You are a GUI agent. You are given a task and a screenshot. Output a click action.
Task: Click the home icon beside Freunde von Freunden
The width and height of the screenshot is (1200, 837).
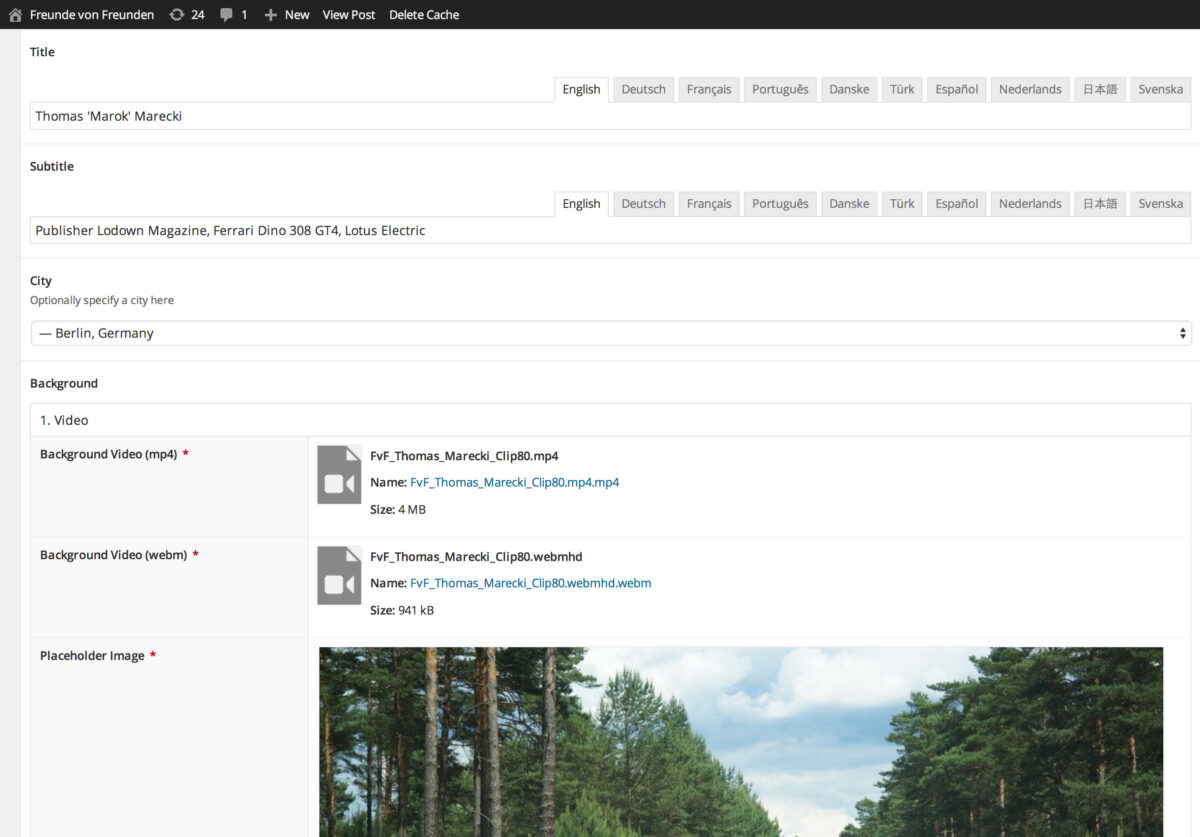point(15,15)
